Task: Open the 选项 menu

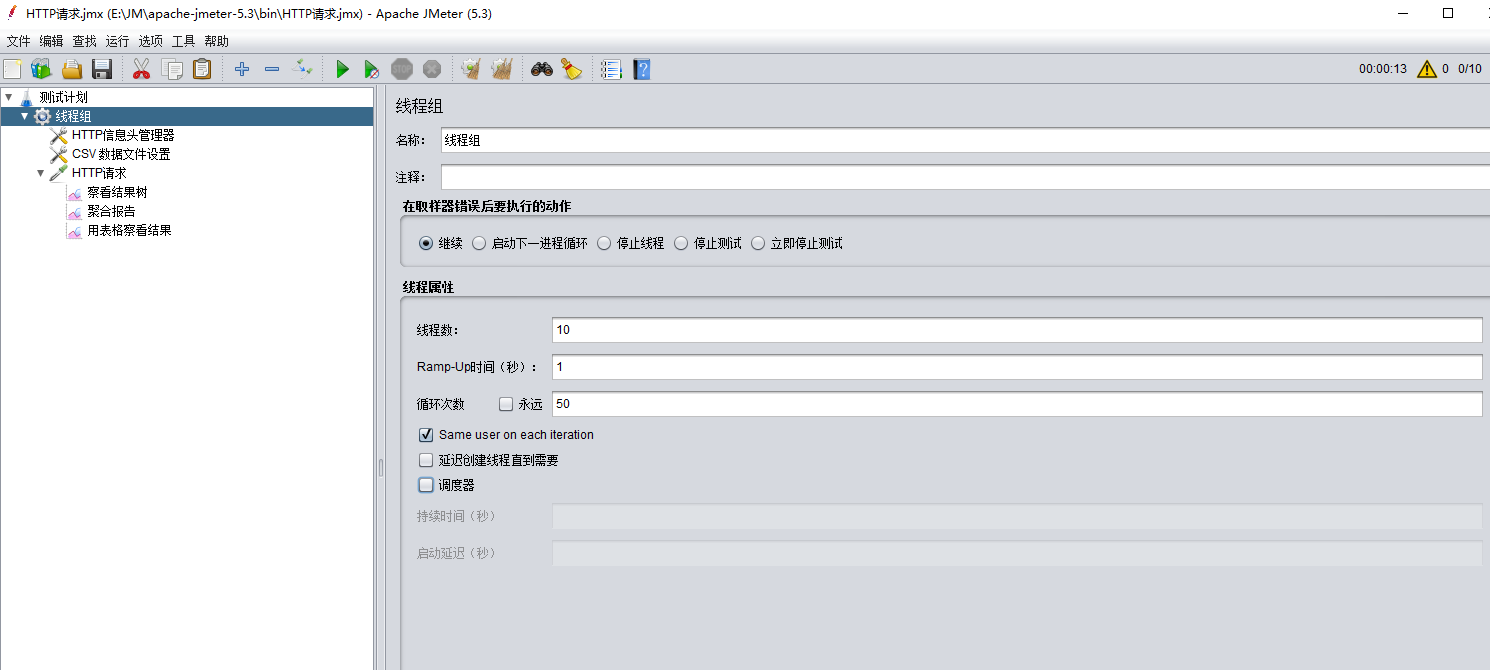Action: tap(150, 41)
